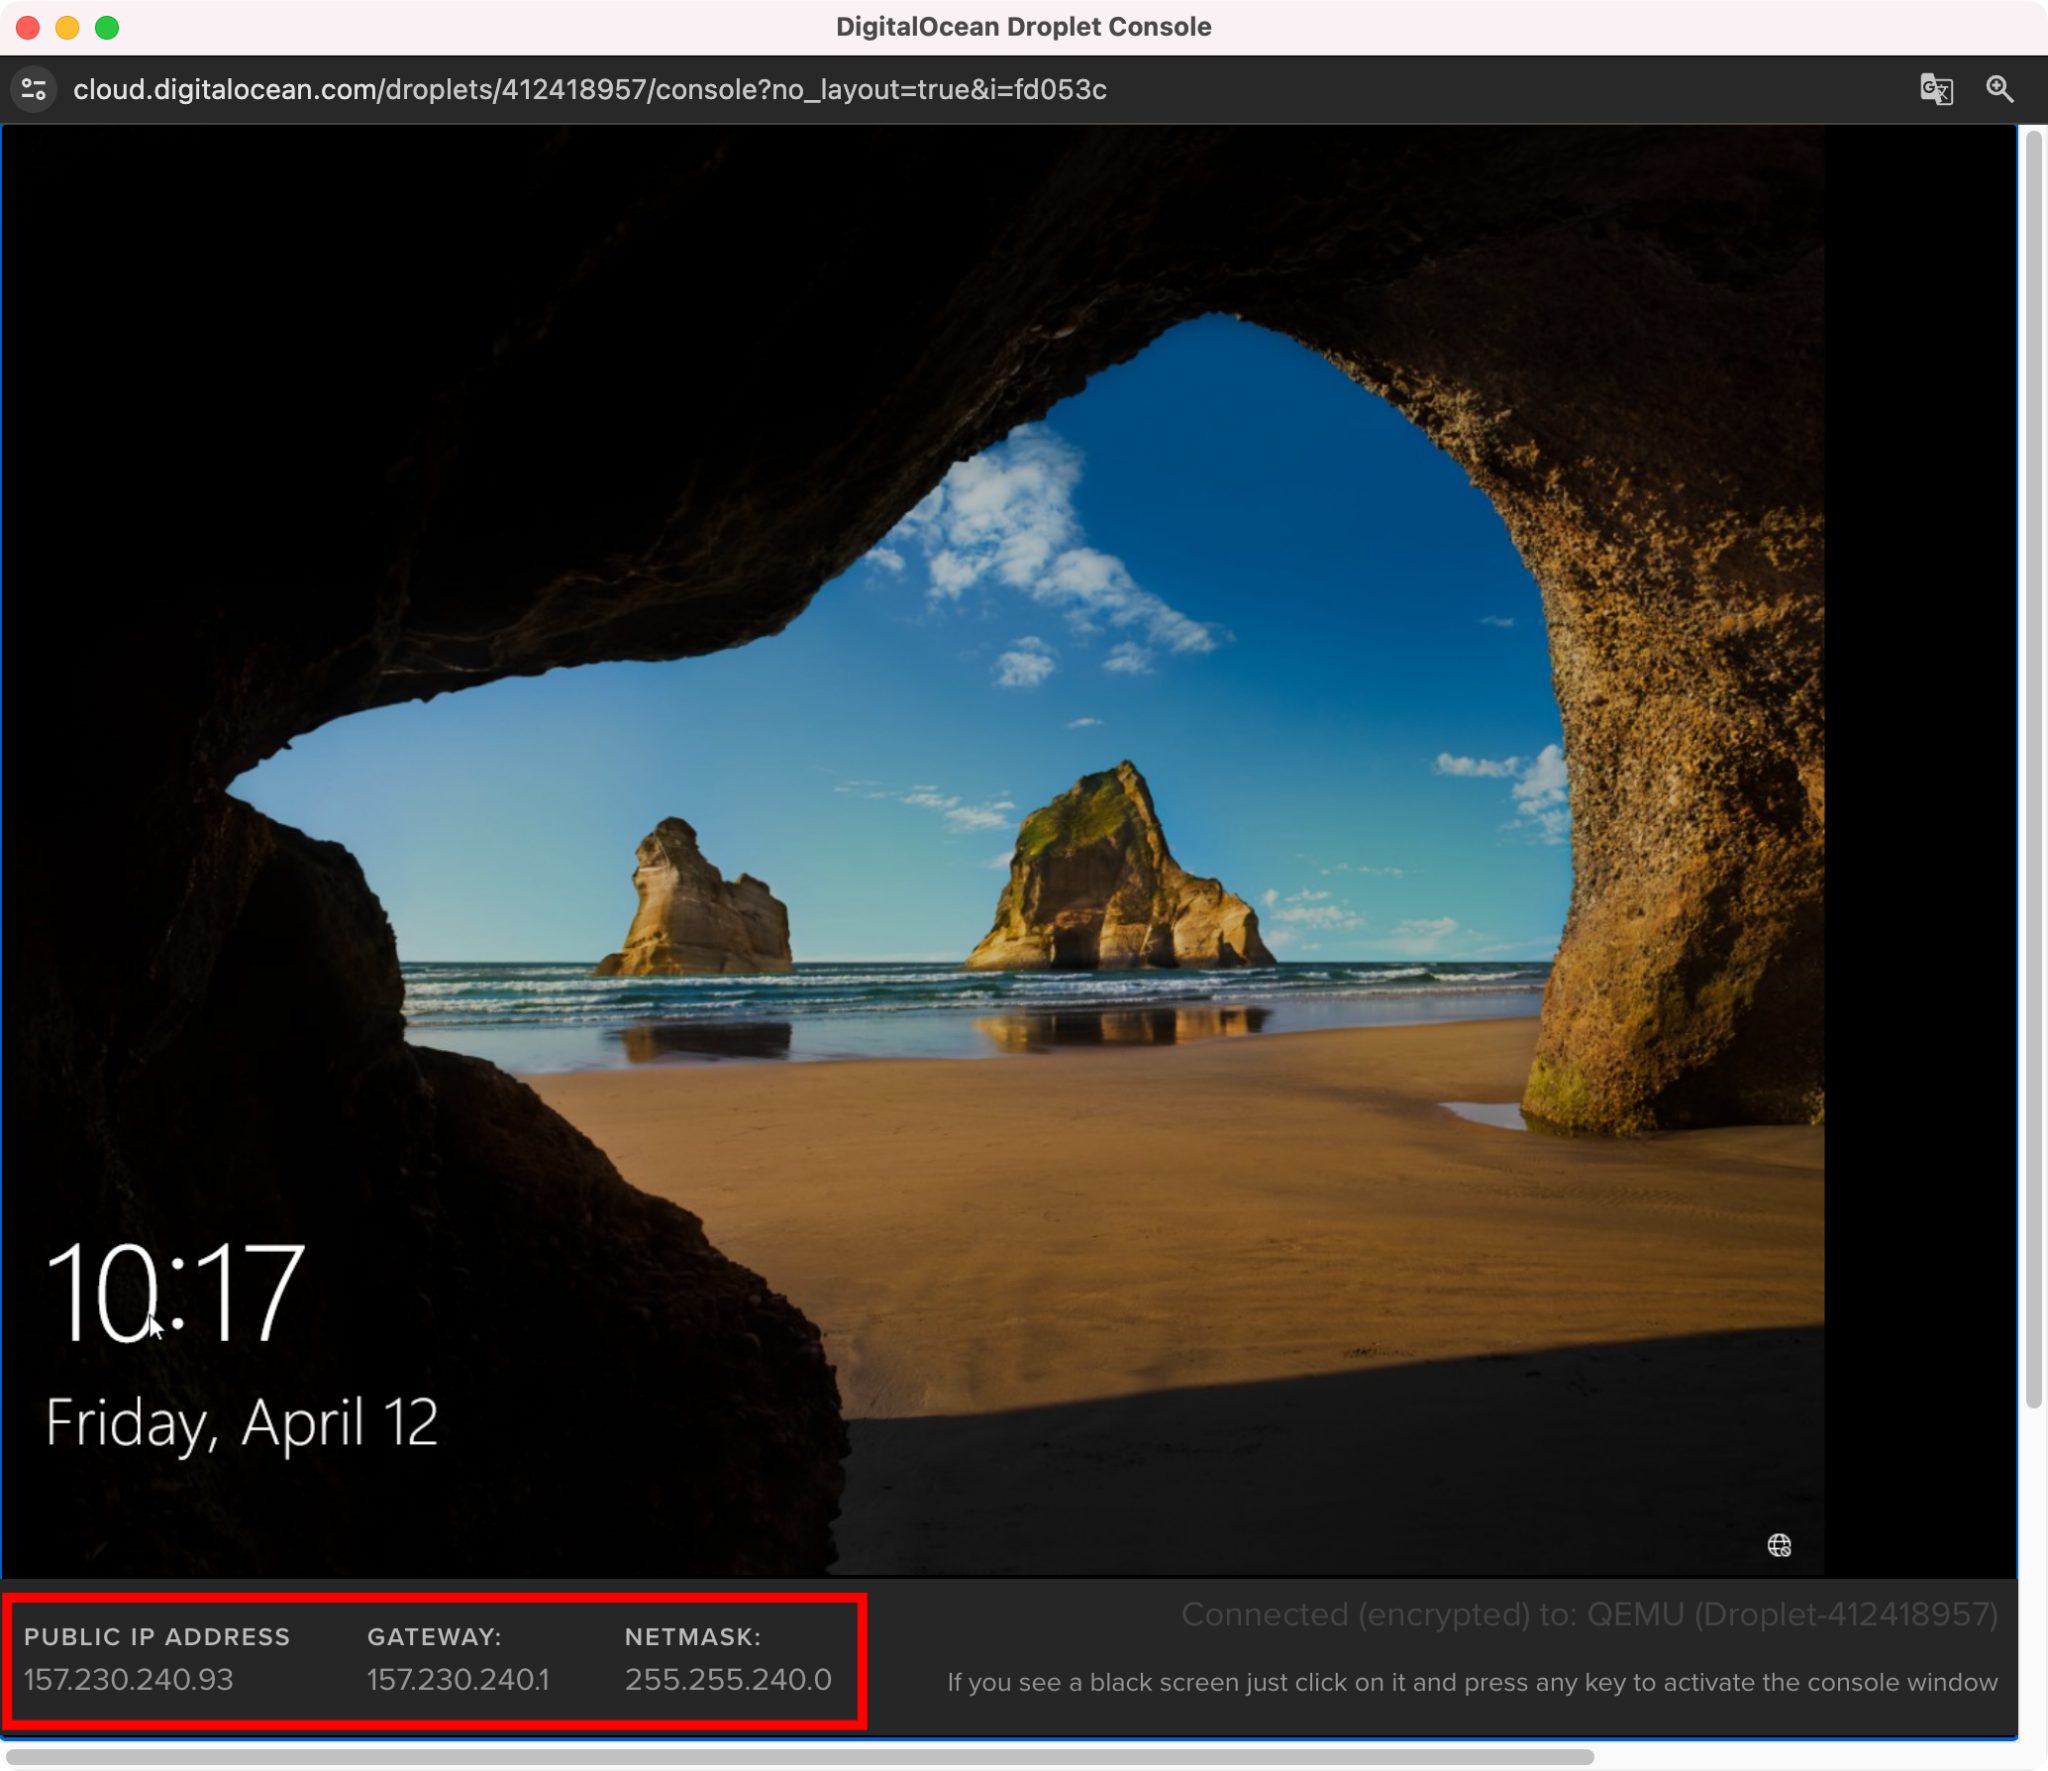
Task: Click the yellow minimize traffic light
Action: (66, 27)
